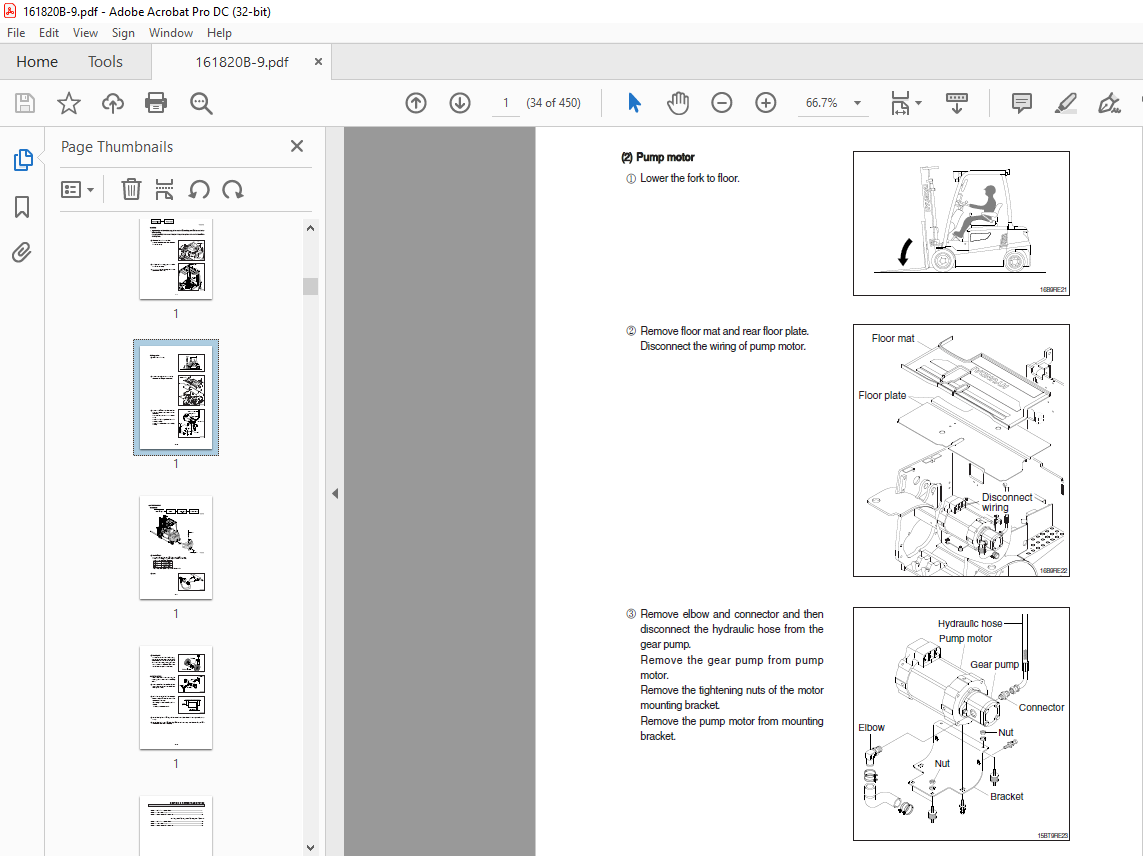Add the file to starred favorites
The width and height of the screenshot is (1143, 856).
(x=69, y=103)
